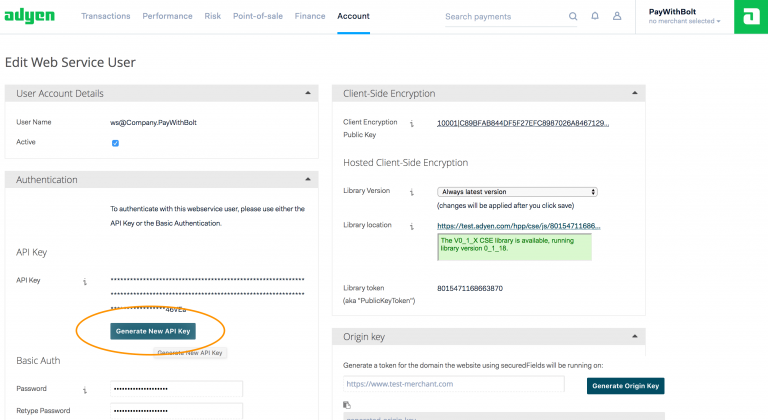Select the Account tab
This screenshot has height=420, width=768.
[x=353, y=16]
